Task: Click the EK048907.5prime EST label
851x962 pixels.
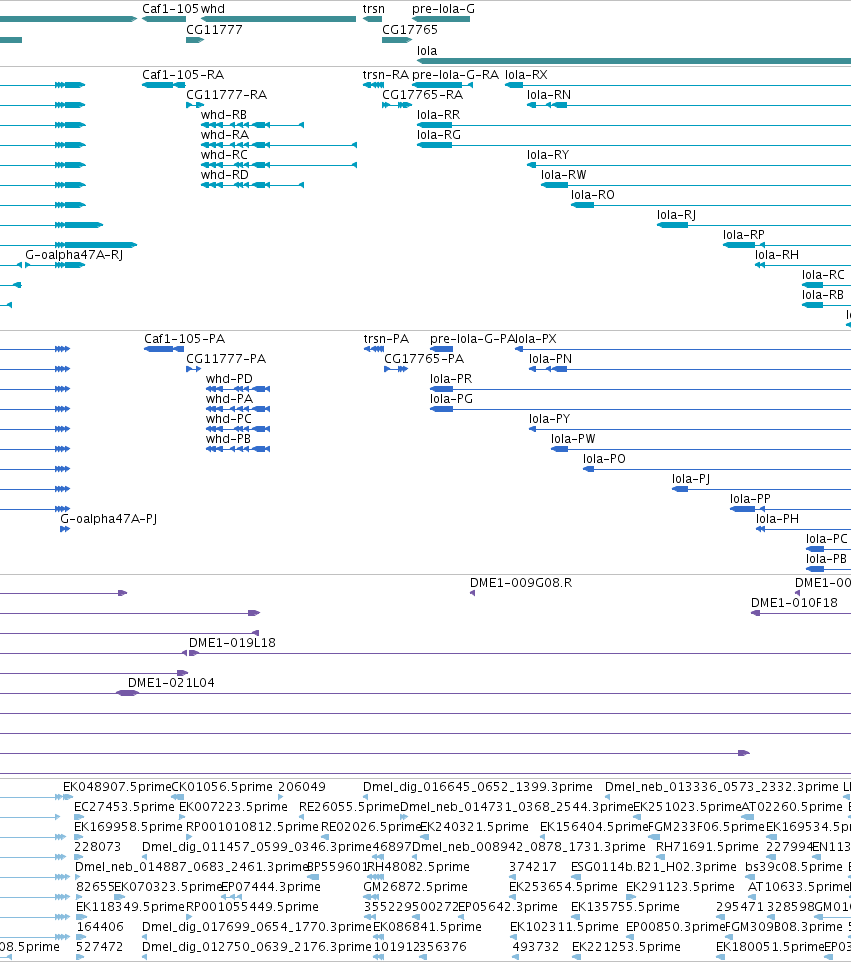Action: (117, 787)
